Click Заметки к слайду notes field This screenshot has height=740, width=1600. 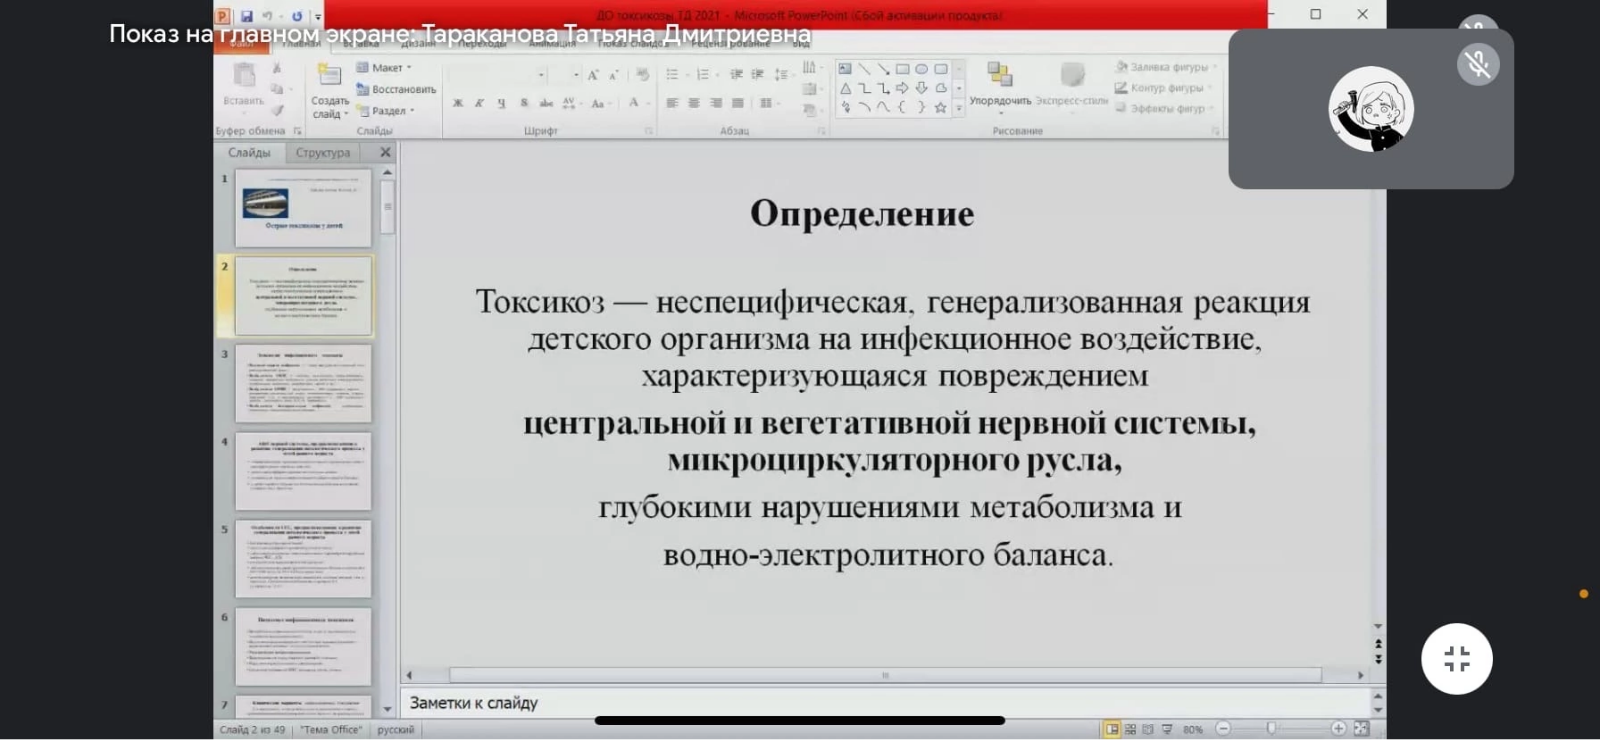pyautogui.click(x=884, y=703)
